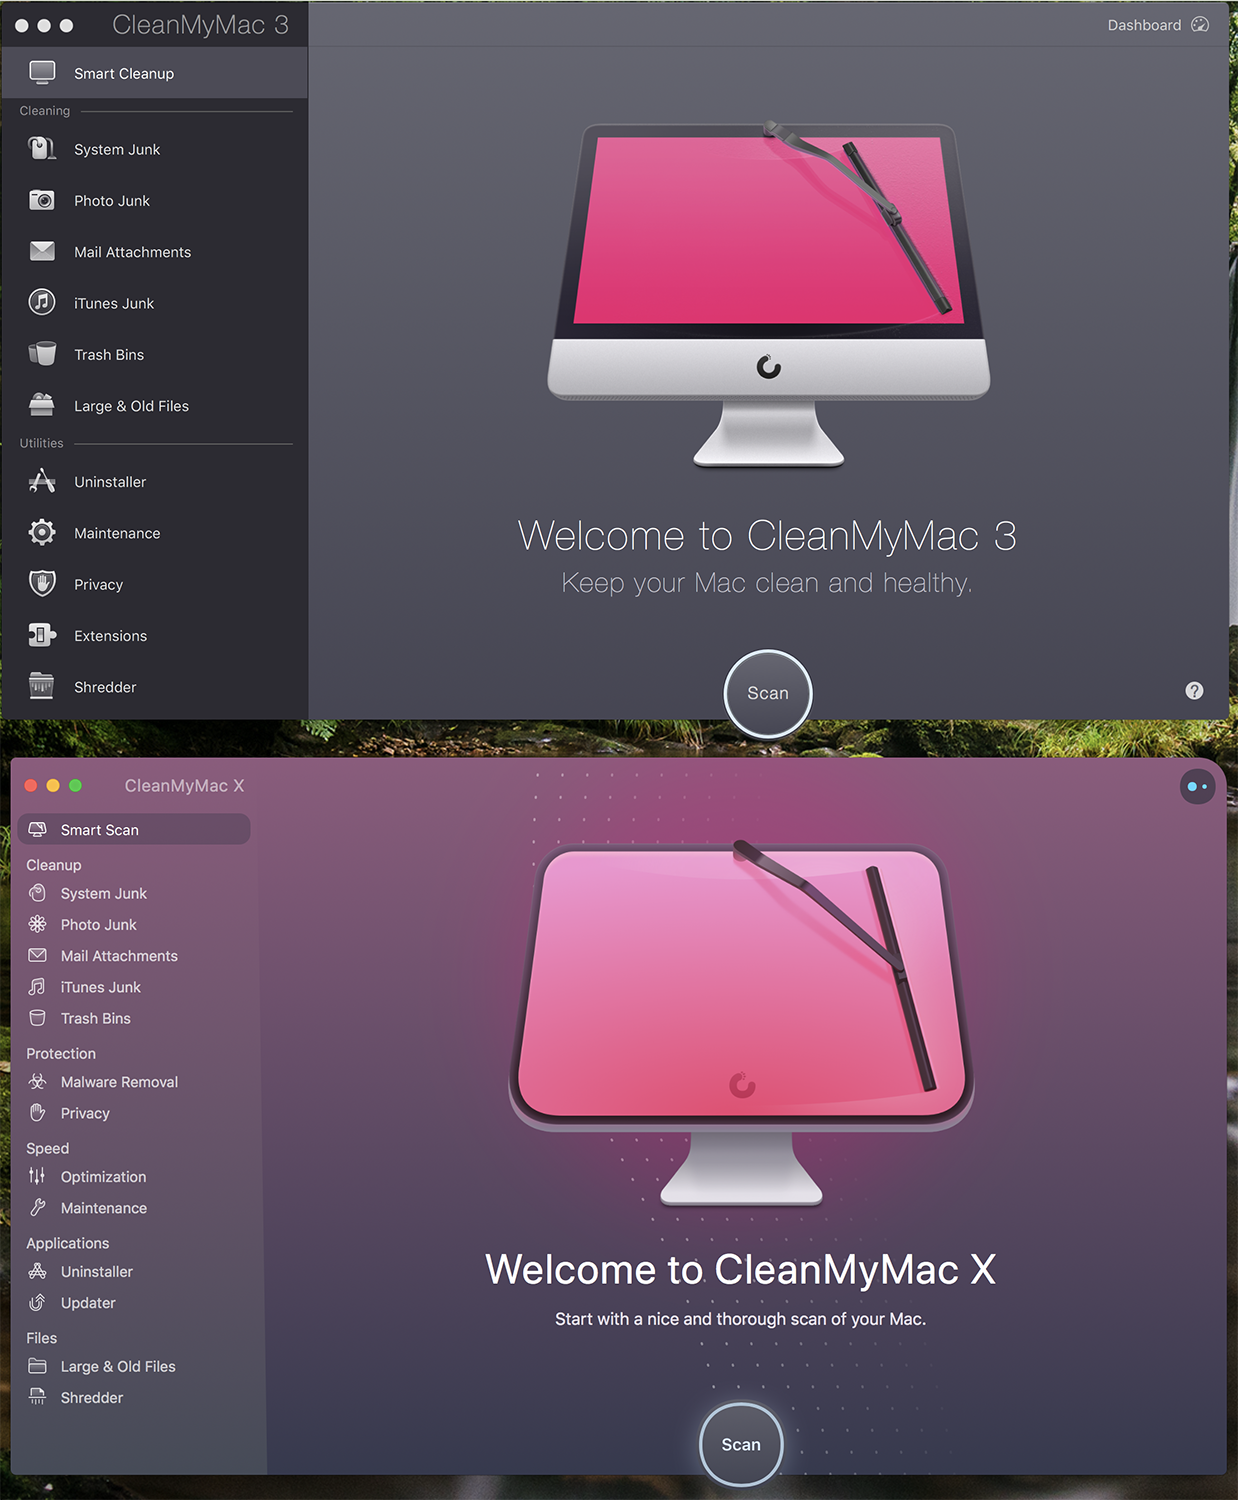The width and height of the screenshot is (1238, 1500).
Task: Start Scan in CleanMyMac X window
Action: coord(741,1444)
